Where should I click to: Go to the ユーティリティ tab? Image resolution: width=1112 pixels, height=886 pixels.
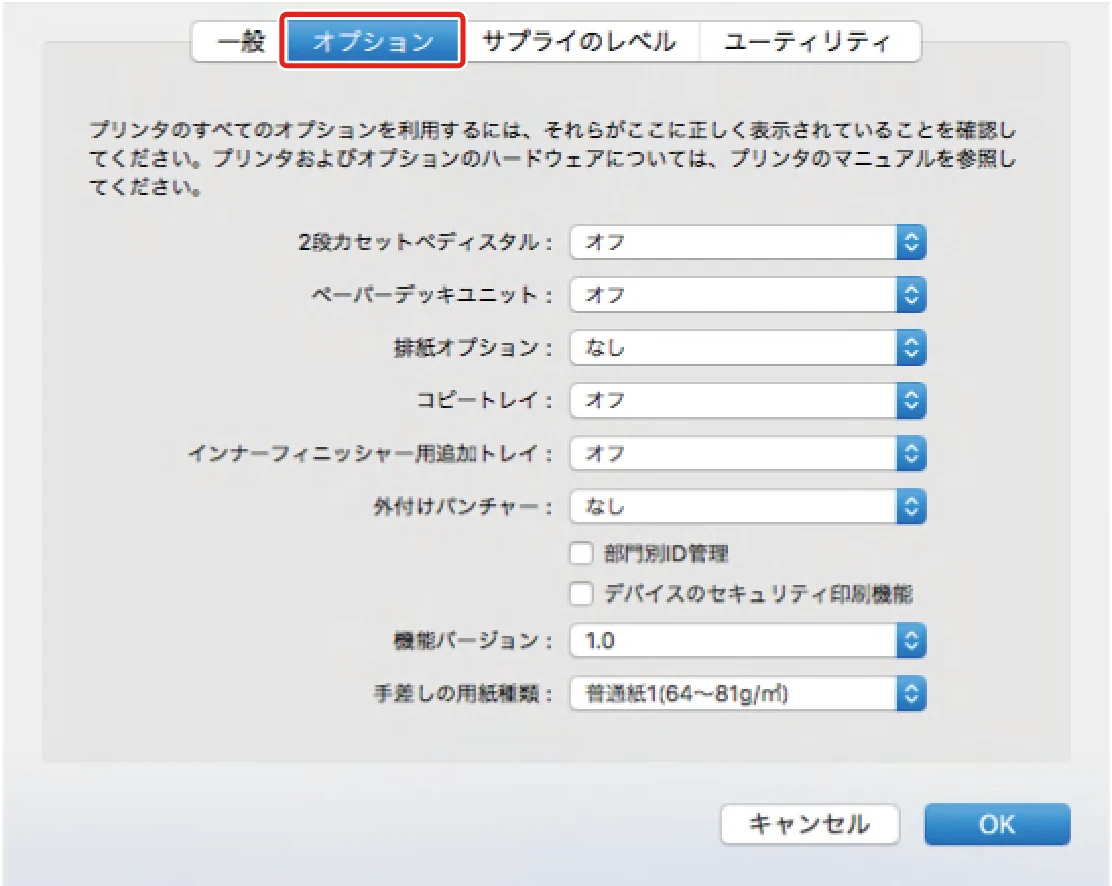(809, 42)
